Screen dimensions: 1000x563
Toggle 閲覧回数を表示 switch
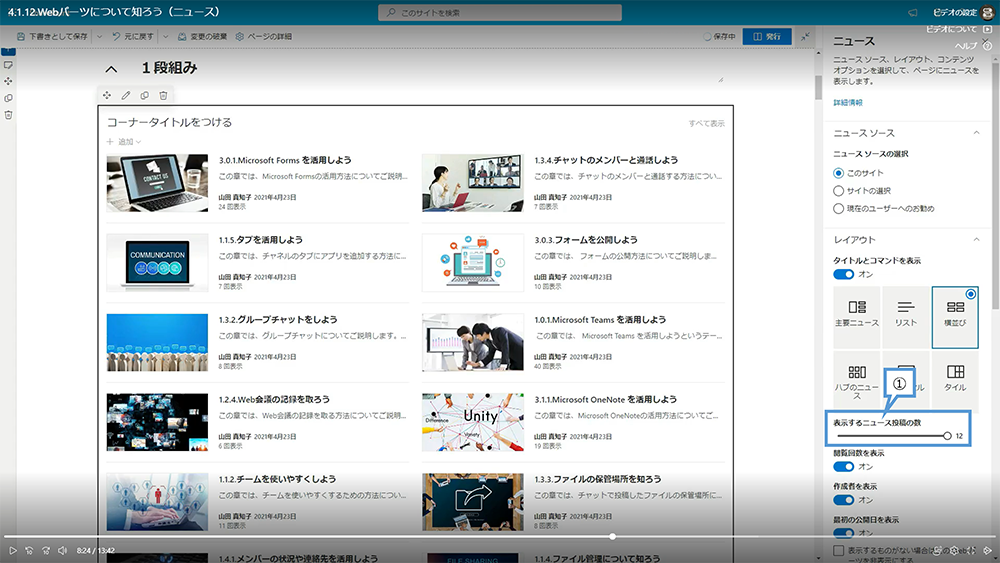pyautogui.click(x=844, y=467)
